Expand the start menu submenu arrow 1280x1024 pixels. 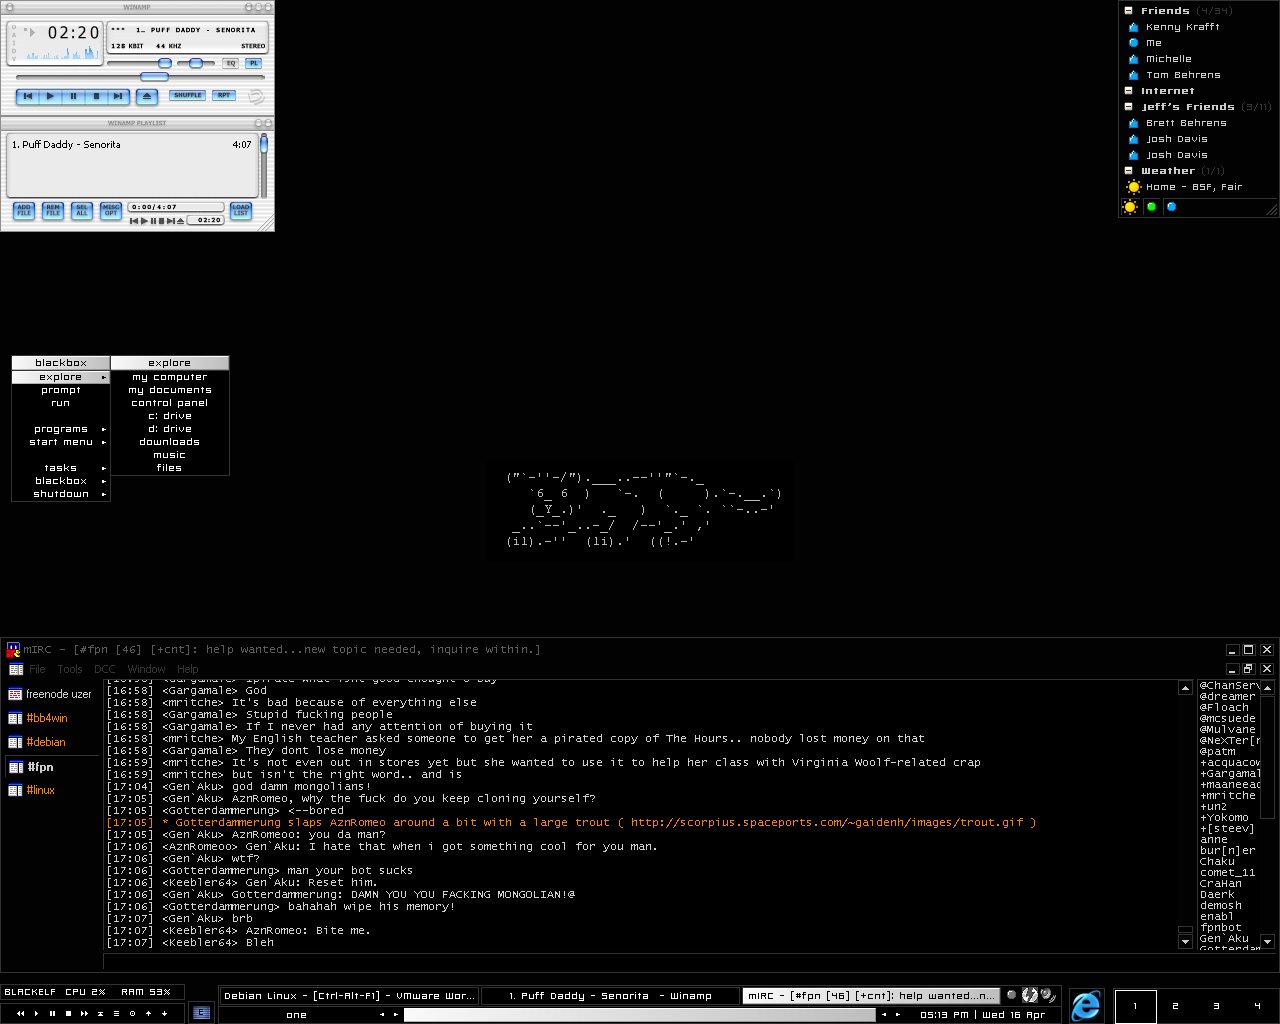pos(104,442)
